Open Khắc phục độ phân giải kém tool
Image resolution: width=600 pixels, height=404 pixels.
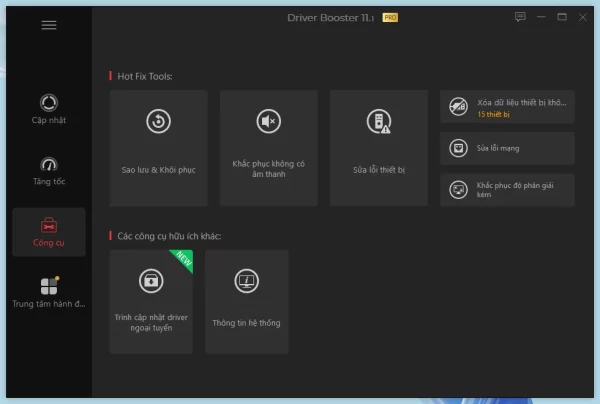click(x=507, y=190)
